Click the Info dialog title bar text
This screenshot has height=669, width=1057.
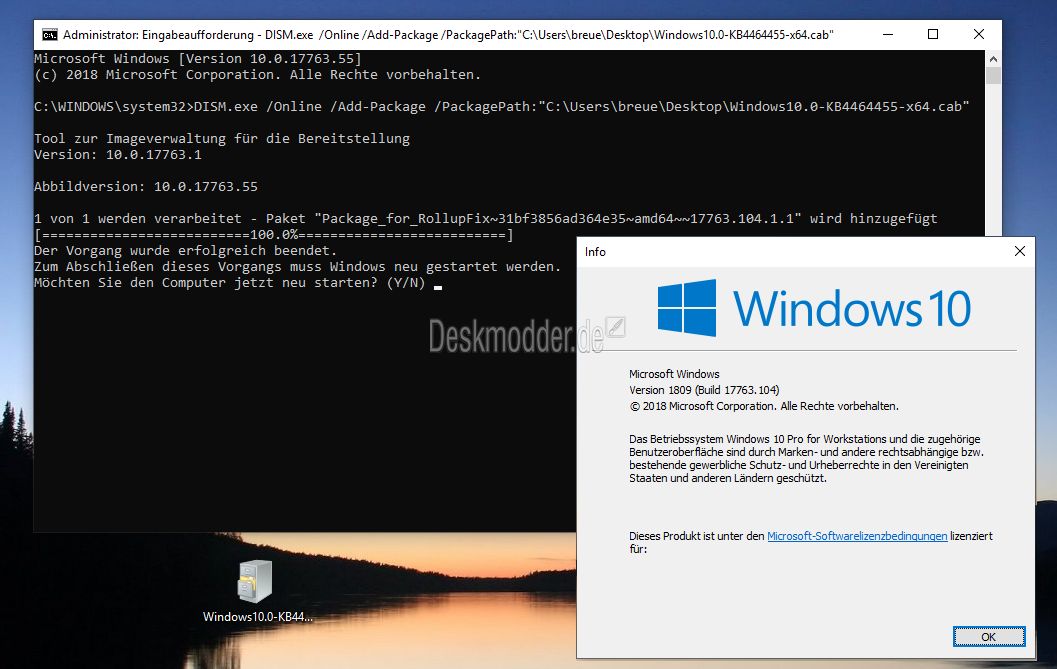[595, 252]
